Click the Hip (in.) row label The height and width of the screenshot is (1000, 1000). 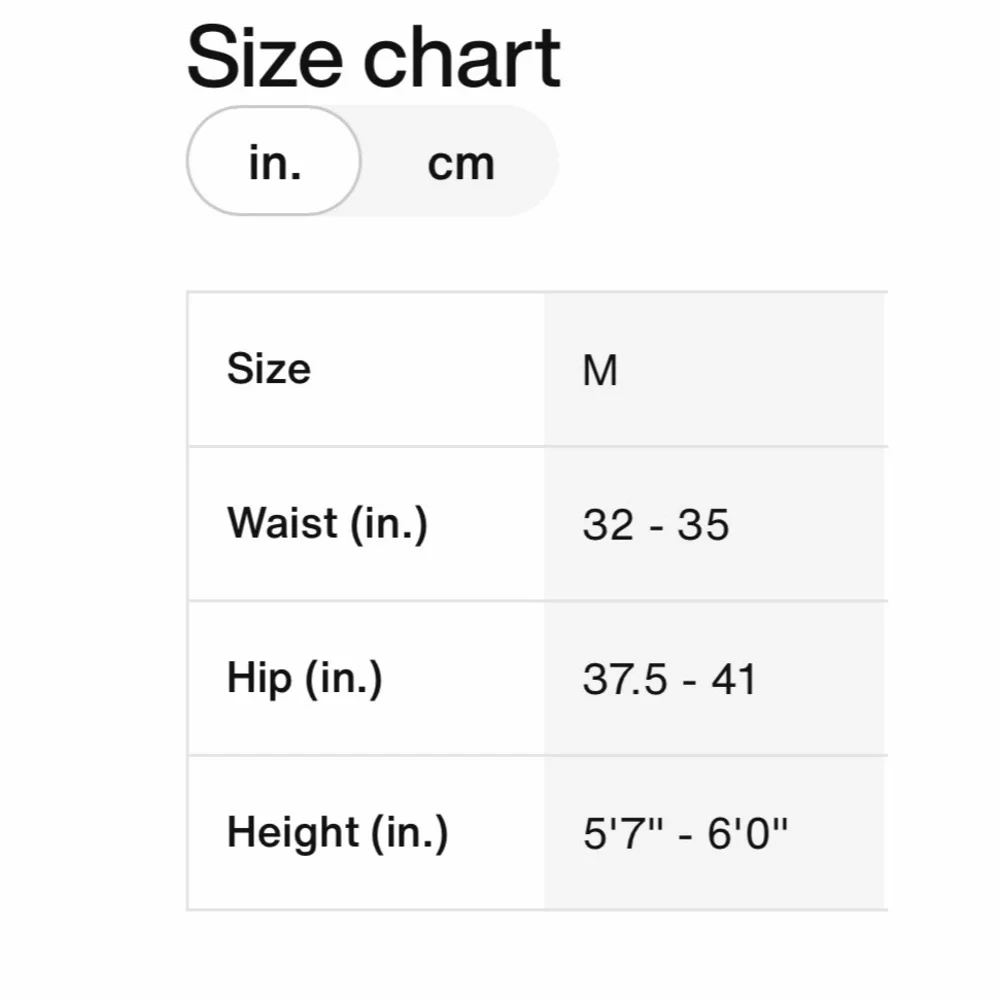point(304,678)
